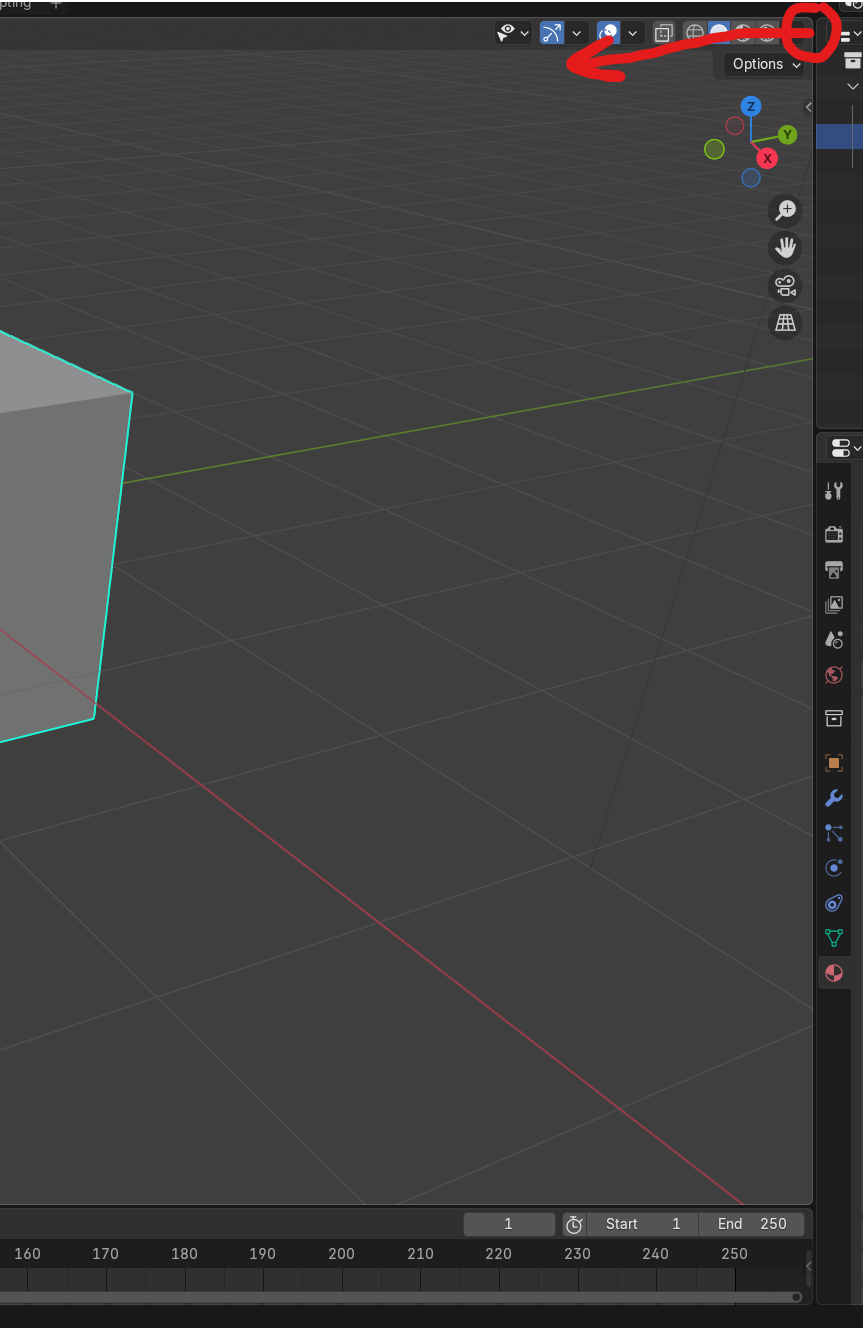Click the blue Z axis on navigation gizmo

coord(751,106)
